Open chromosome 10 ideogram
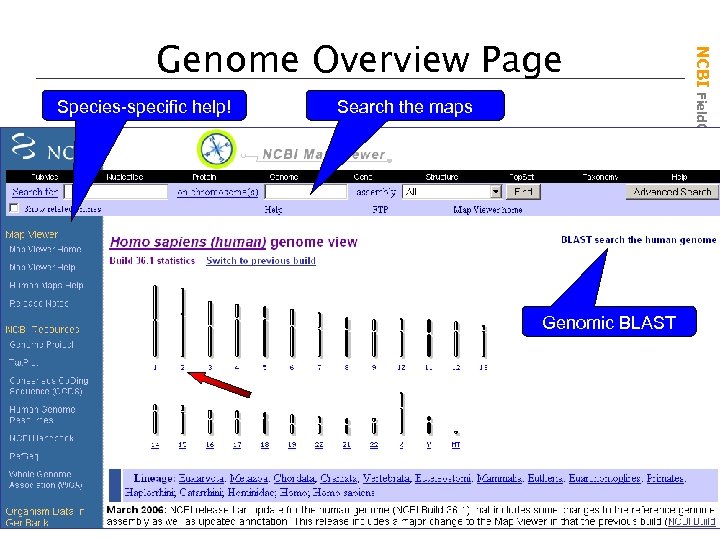This screenshot has height=540, width=720. (x=402, y=338)
